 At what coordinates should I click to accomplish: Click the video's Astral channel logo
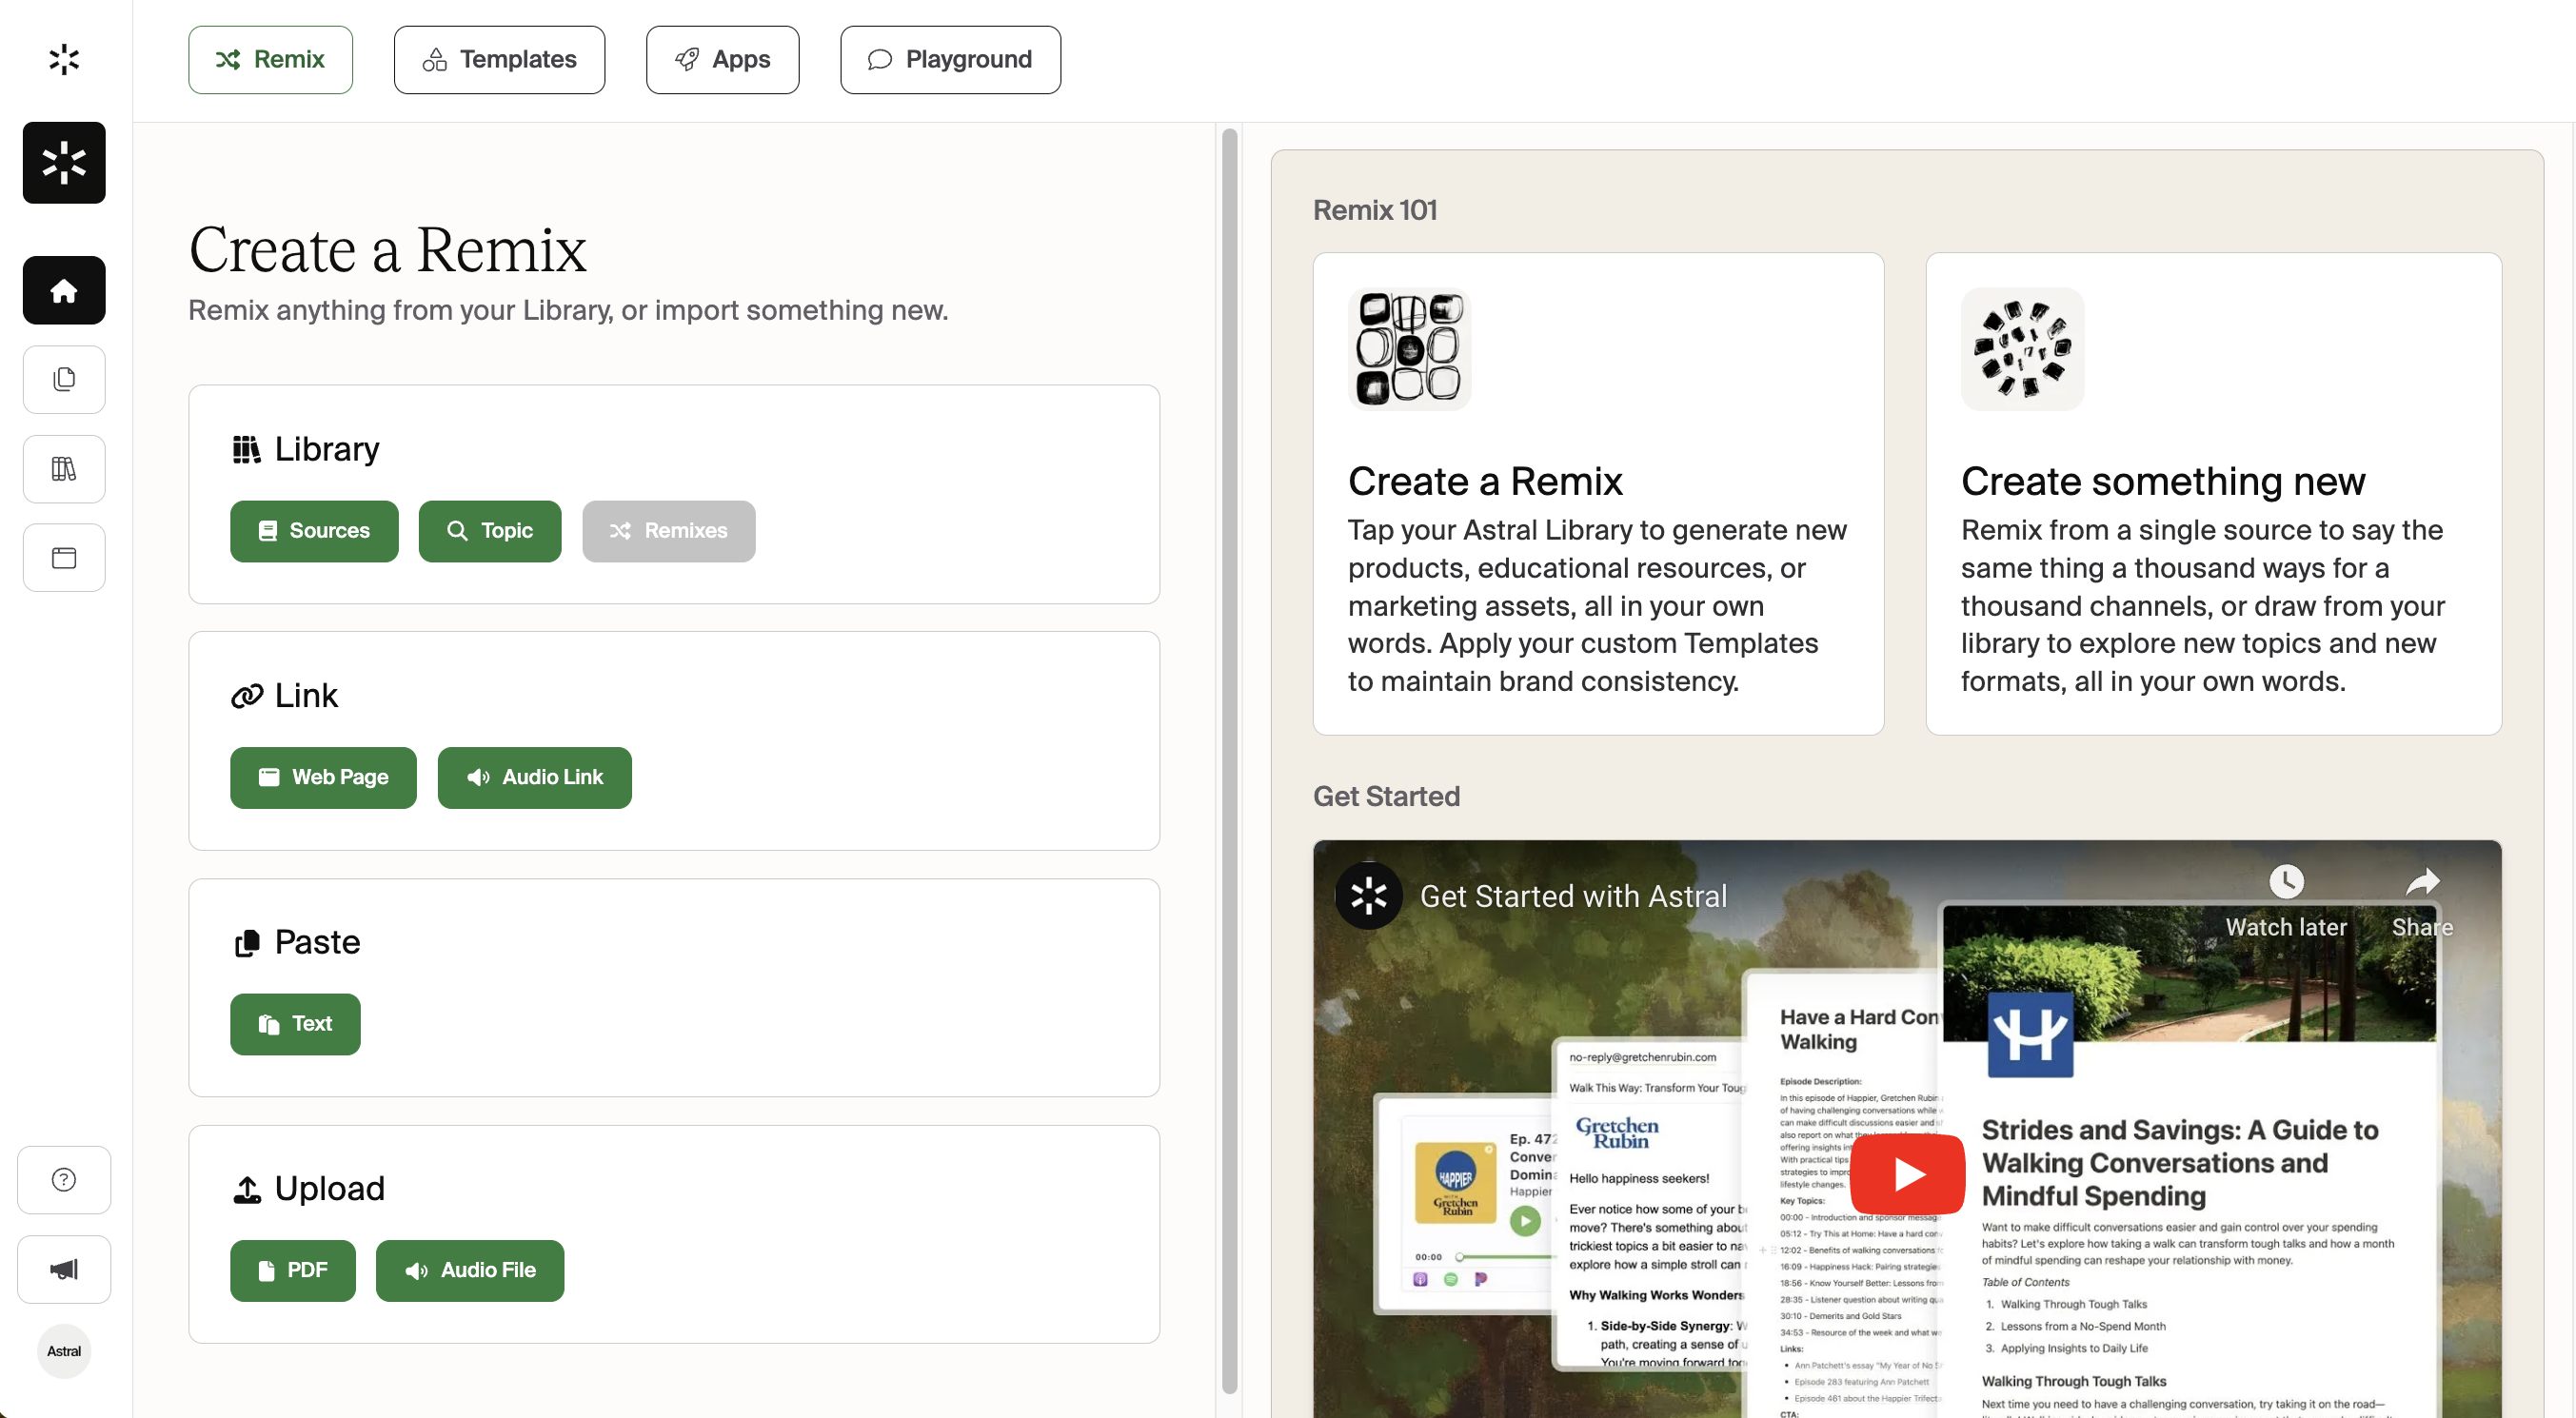coord(1369,896)
